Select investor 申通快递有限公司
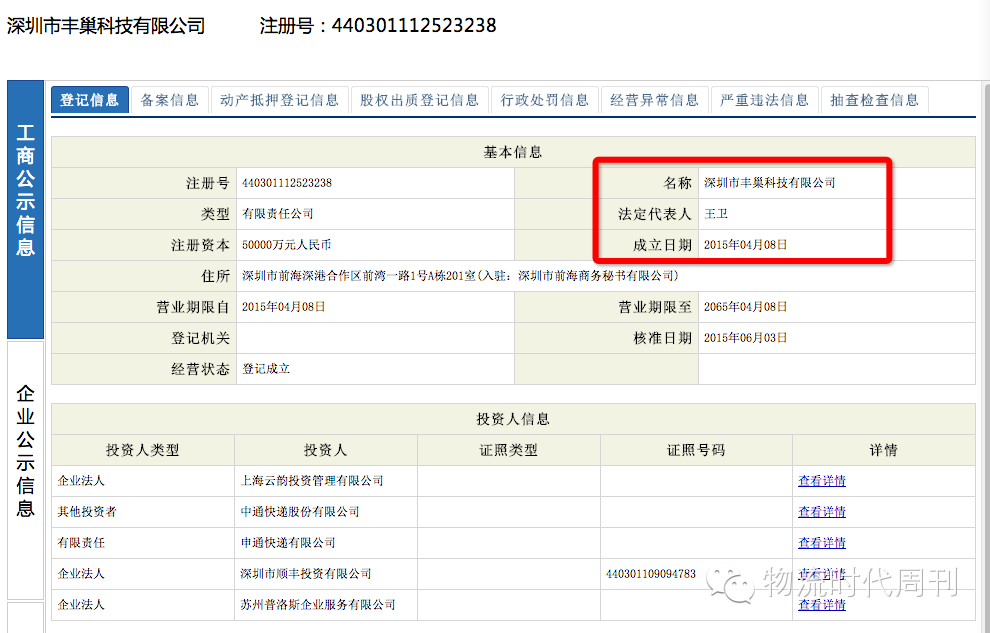Image resolution: width=990 pixels, height=633 pixels. (288, 543)
